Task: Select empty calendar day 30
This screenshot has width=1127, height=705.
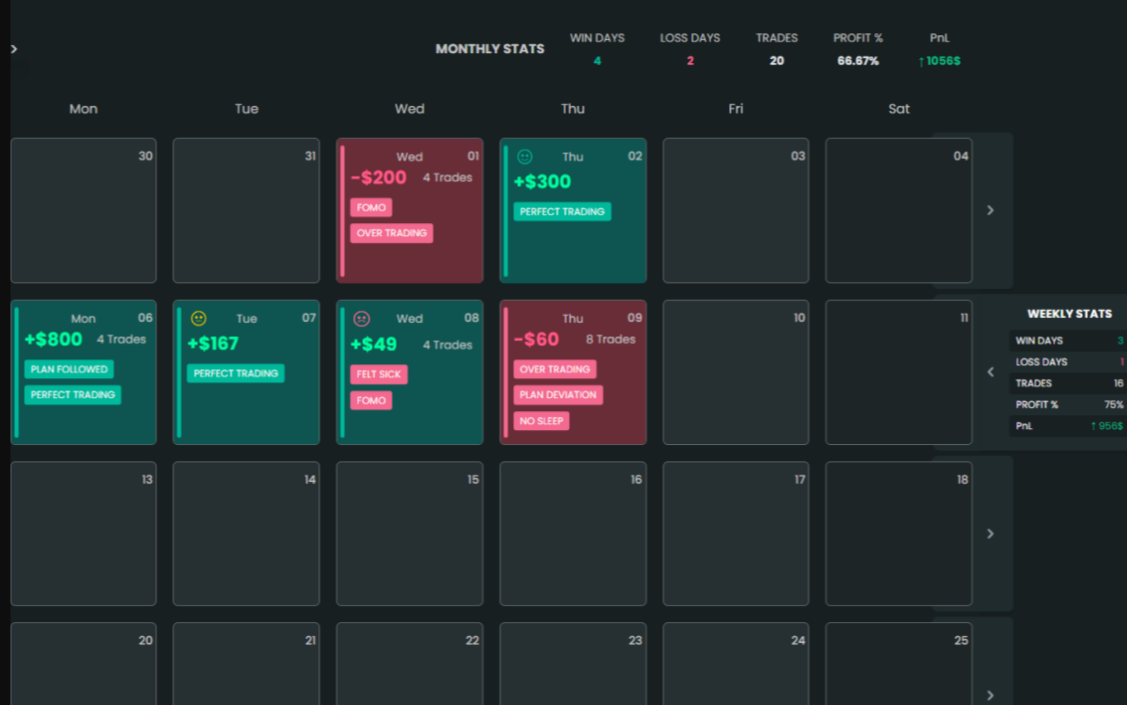Action: click(x=83, y=210)
